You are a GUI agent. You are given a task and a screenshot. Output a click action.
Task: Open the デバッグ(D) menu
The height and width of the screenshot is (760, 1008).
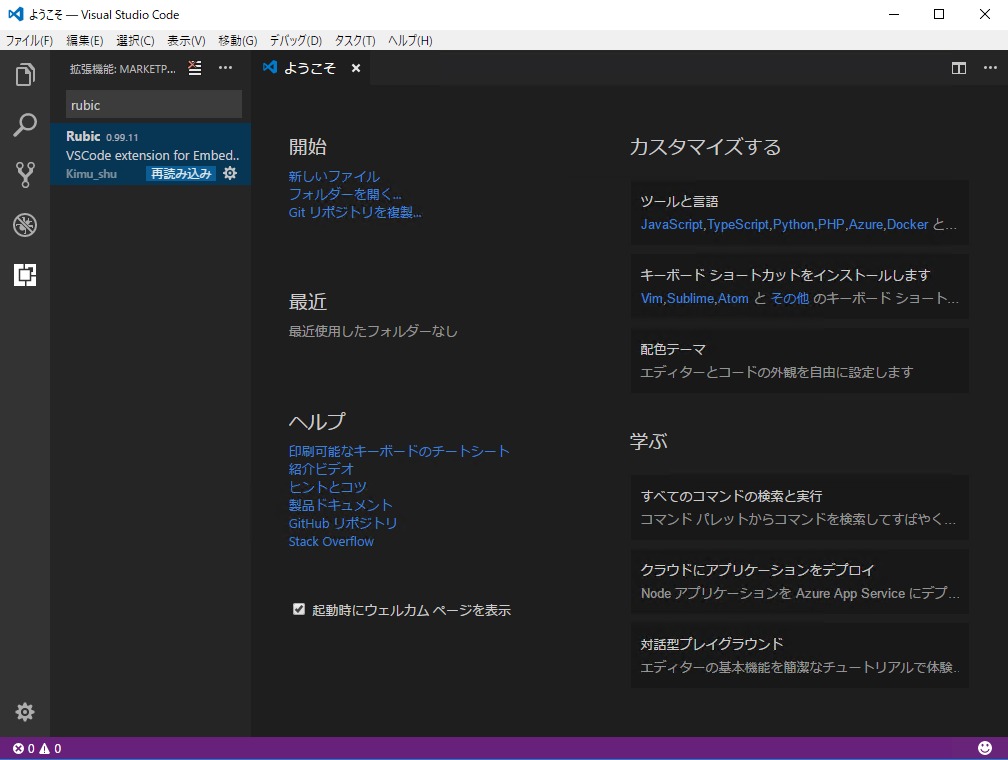[x=295, y=41]
